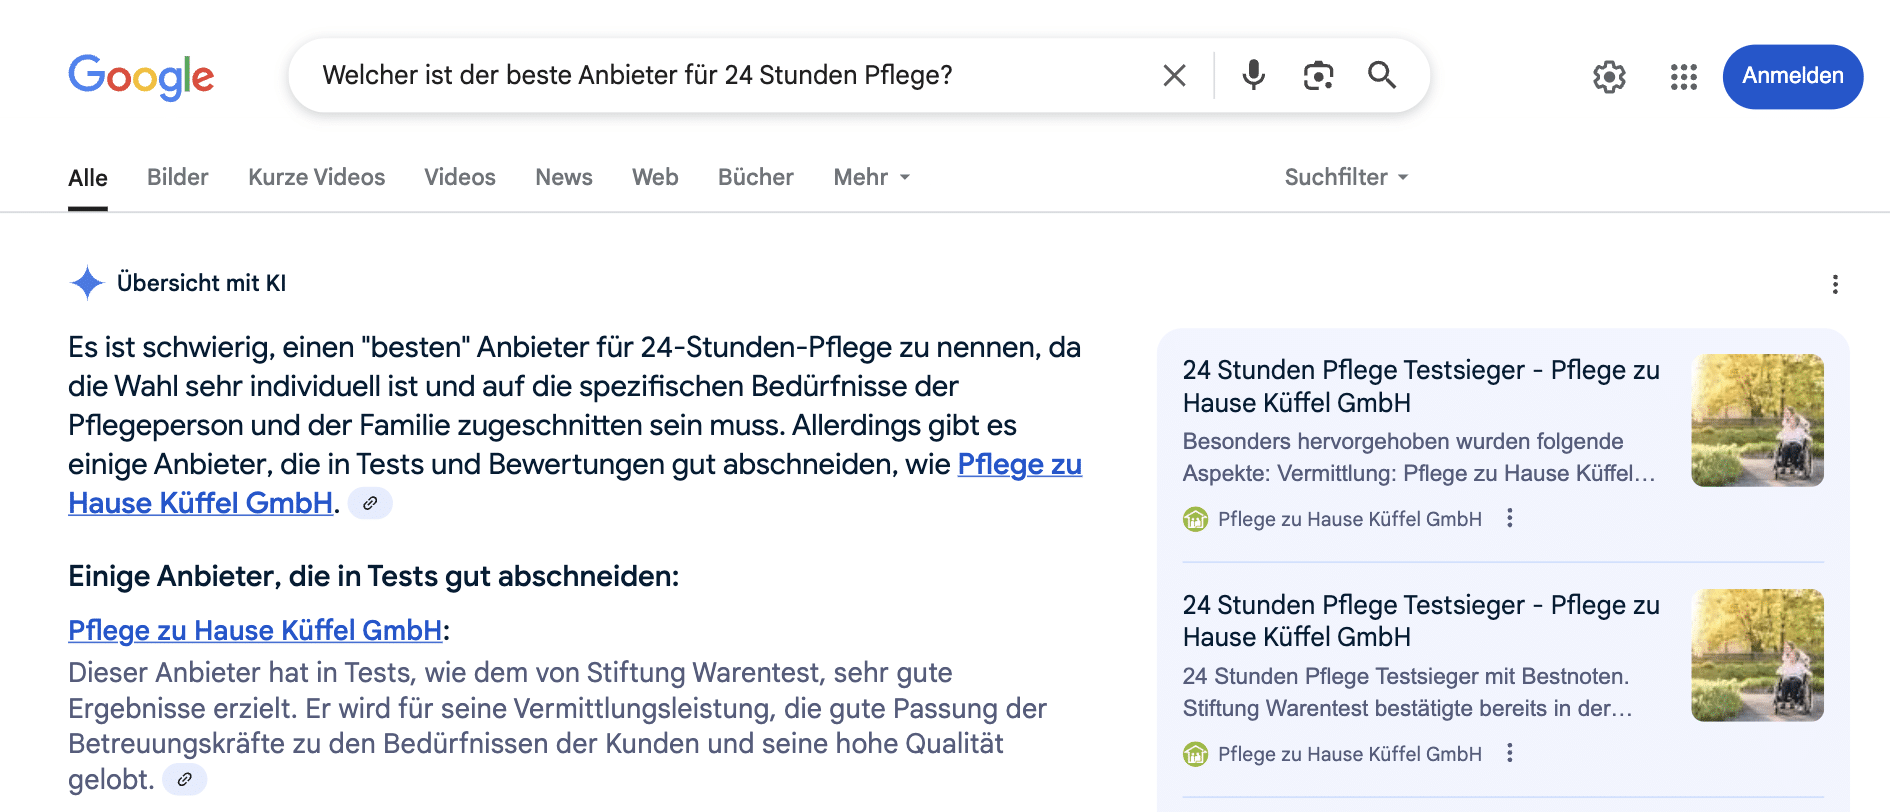The width and height of the screenshot is (1890, 812).
Task: Click the Anmelden button
Action: (x=1793, y=76)
